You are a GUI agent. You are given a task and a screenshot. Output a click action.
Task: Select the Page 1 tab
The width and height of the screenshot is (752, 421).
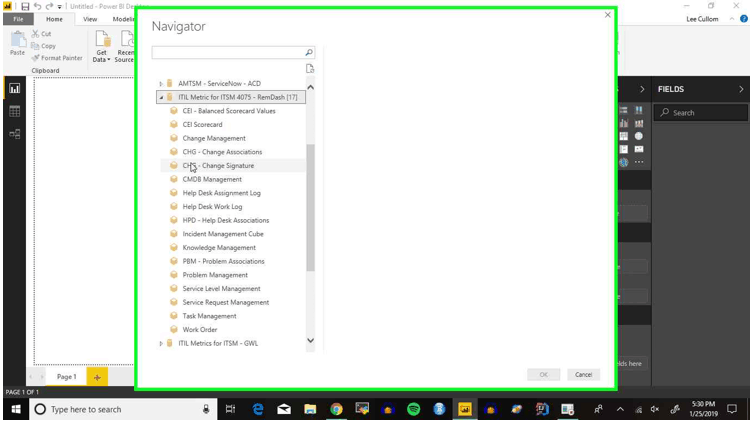point(67,377)
